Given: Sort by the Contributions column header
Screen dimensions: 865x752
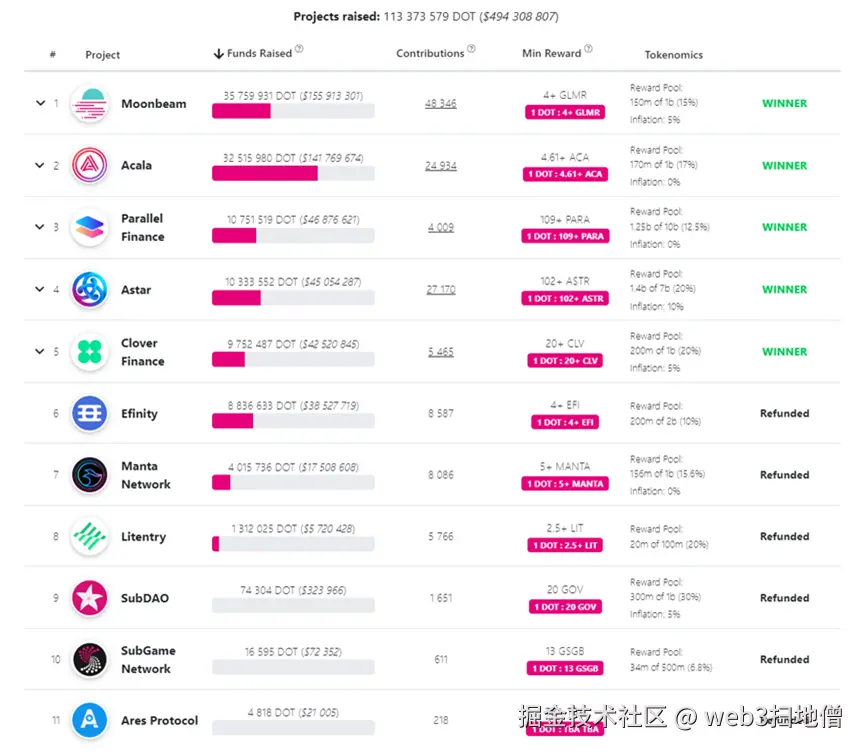Looking at the screenshot, I should pyautogui.click(x=430, y=53).
